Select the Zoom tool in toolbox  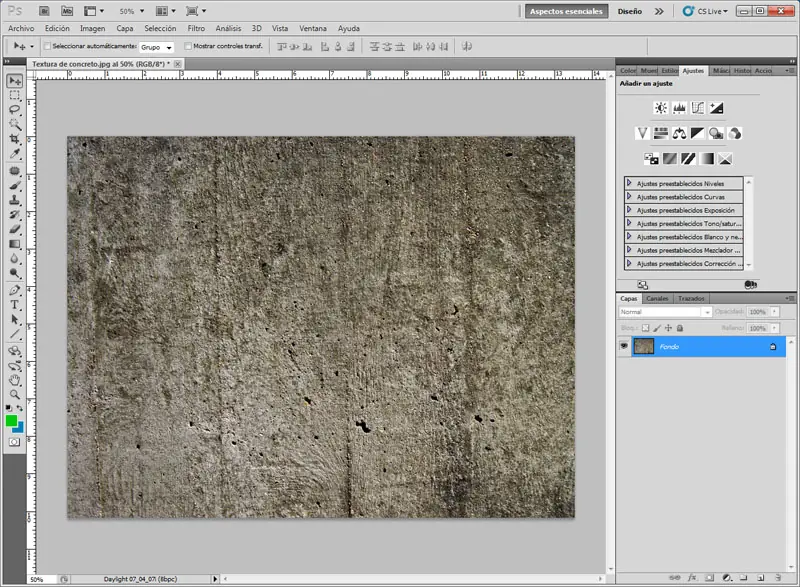(15, 394)
